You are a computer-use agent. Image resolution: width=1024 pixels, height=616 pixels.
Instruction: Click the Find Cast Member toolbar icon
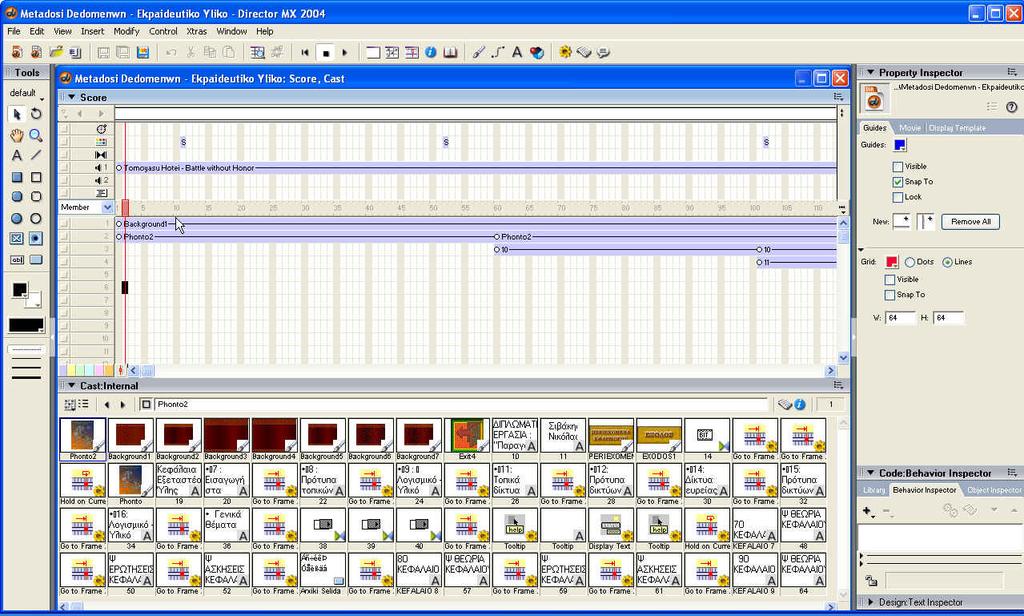click(258, 52)
